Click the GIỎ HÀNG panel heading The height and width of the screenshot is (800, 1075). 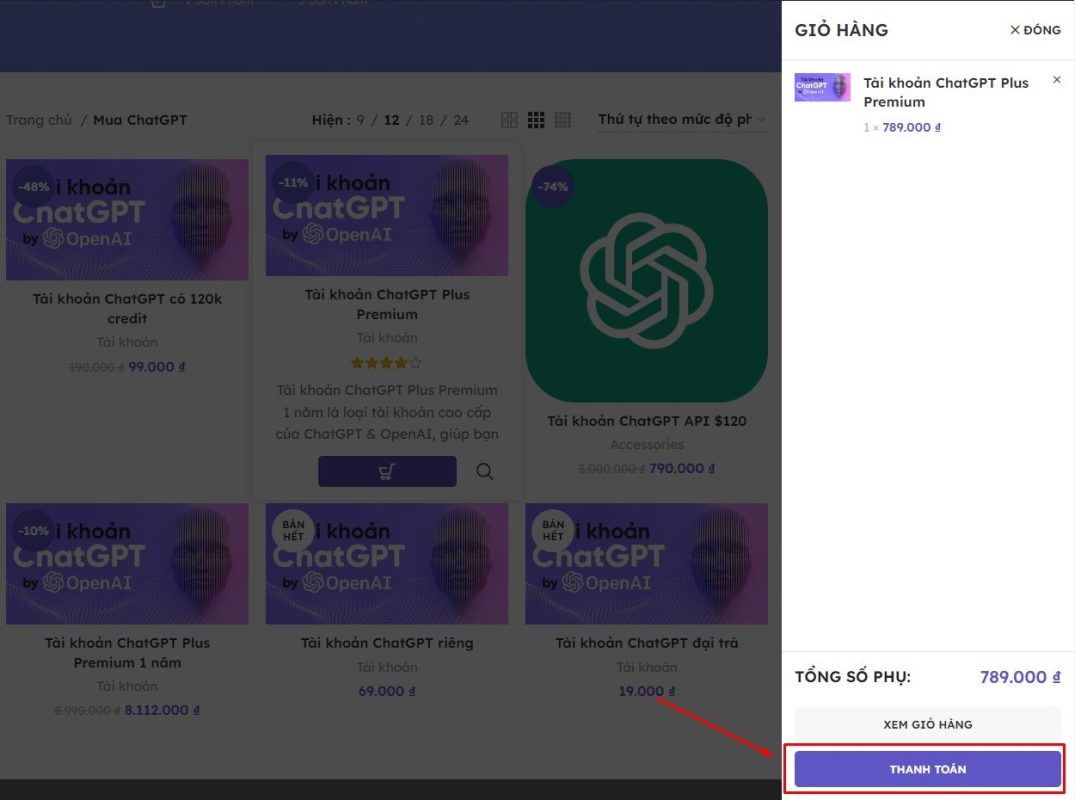tap(841, 30)
